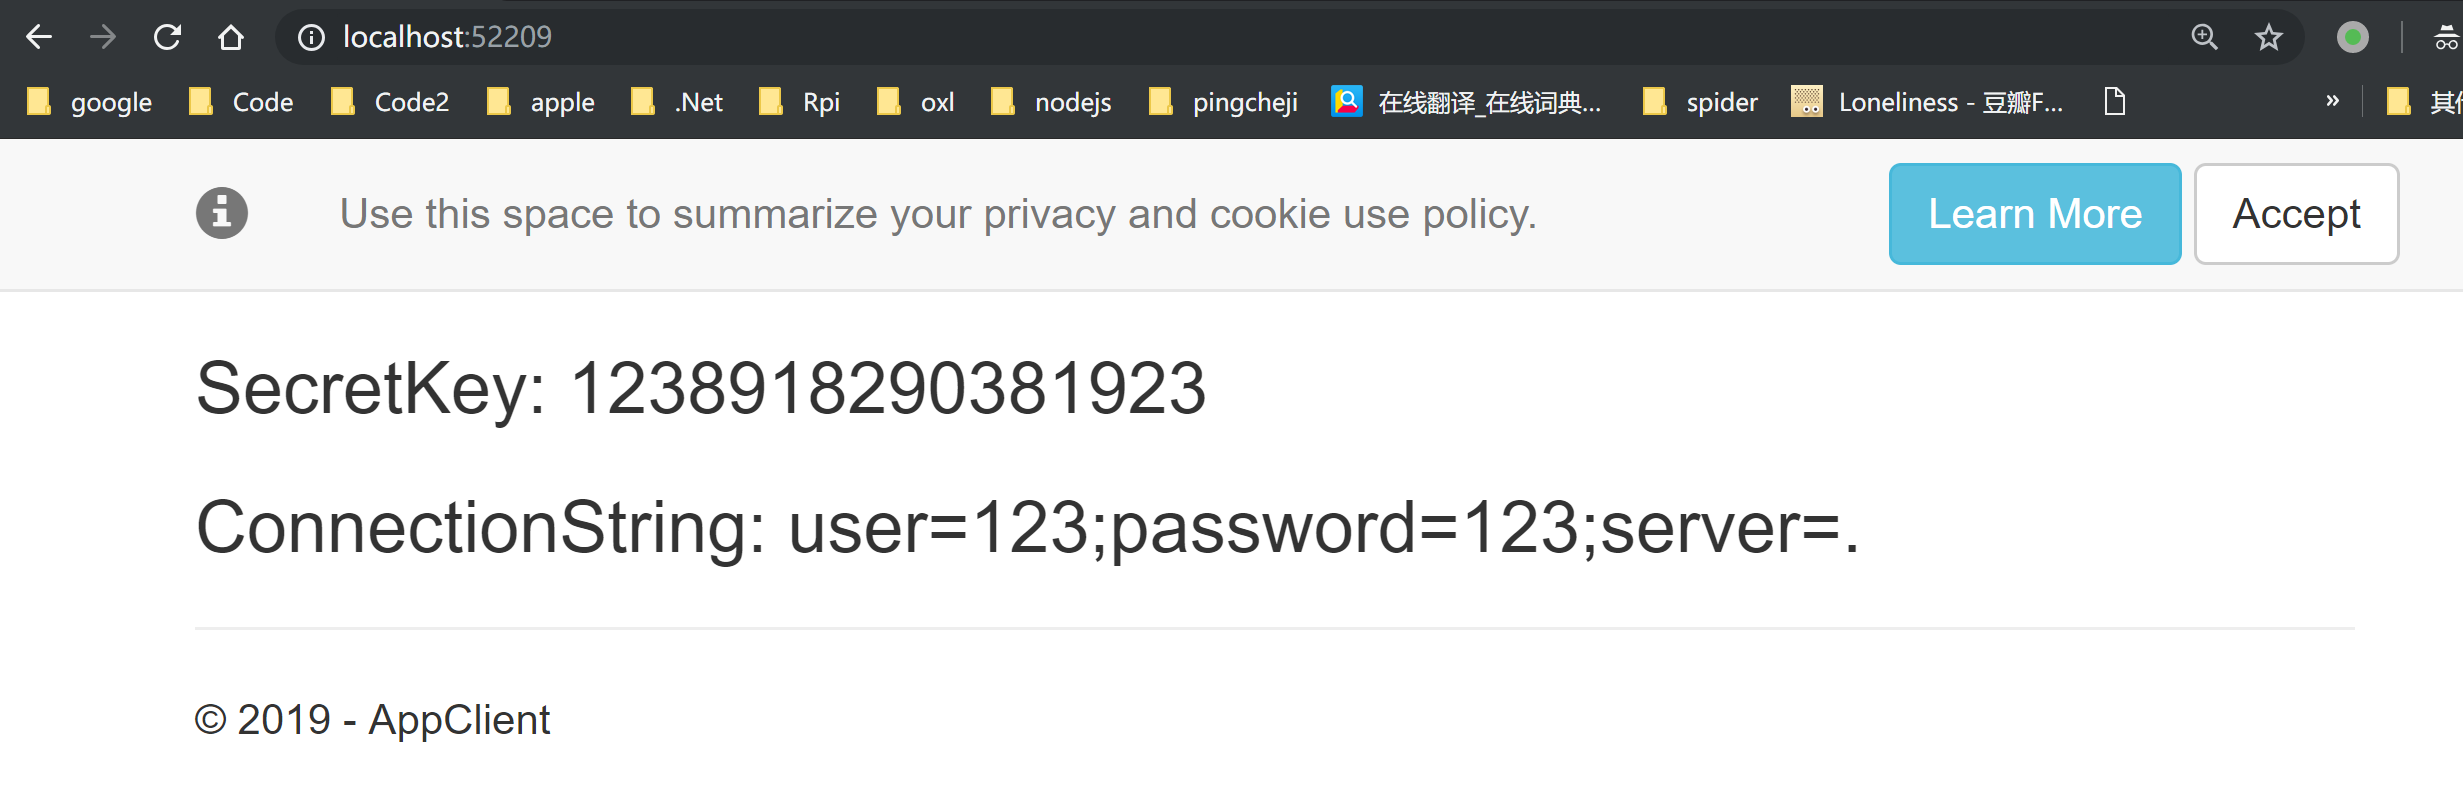2463x793 pixels.
Task: Open the nodejs bookmarks folder
Action: point(1051,102)
